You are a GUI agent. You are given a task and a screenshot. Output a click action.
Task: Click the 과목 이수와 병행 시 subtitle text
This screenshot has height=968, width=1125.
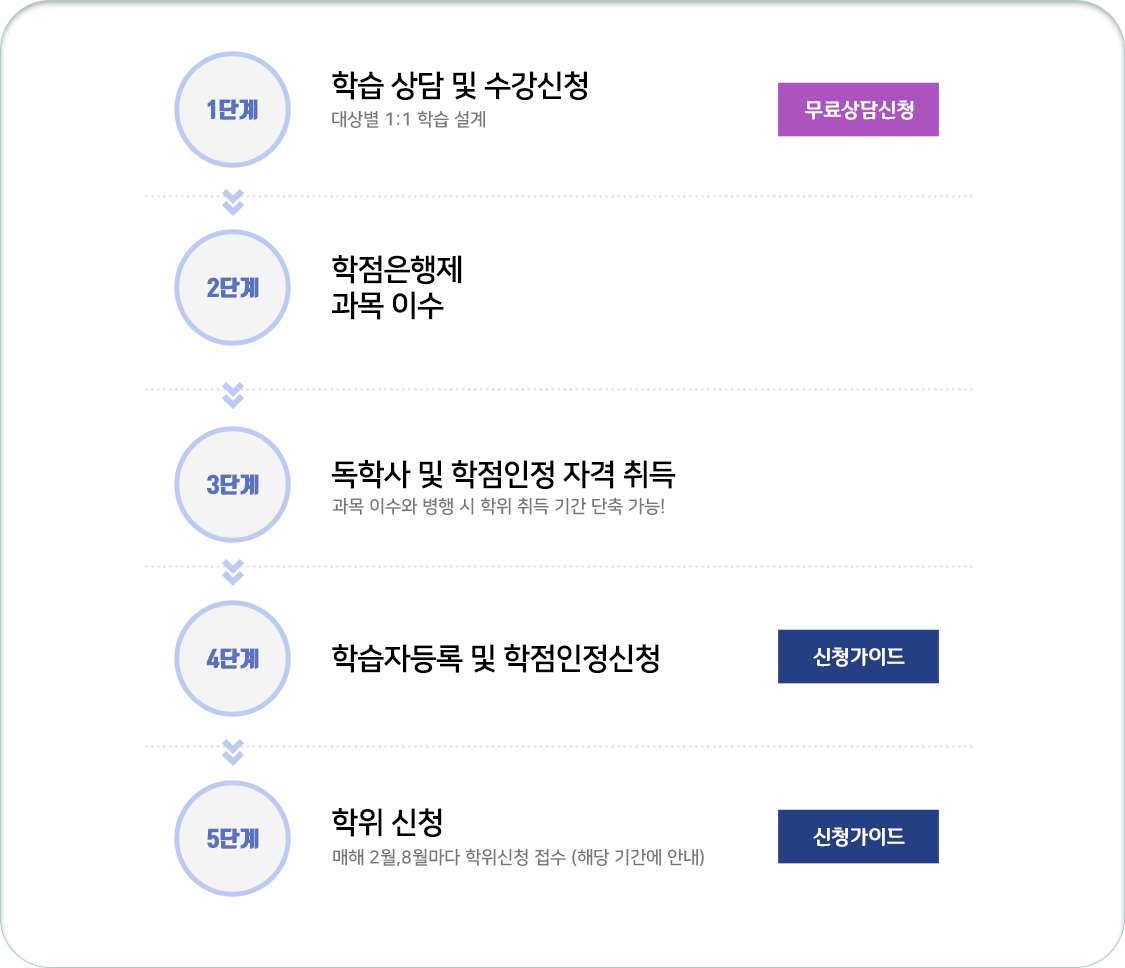coord(498,507)
